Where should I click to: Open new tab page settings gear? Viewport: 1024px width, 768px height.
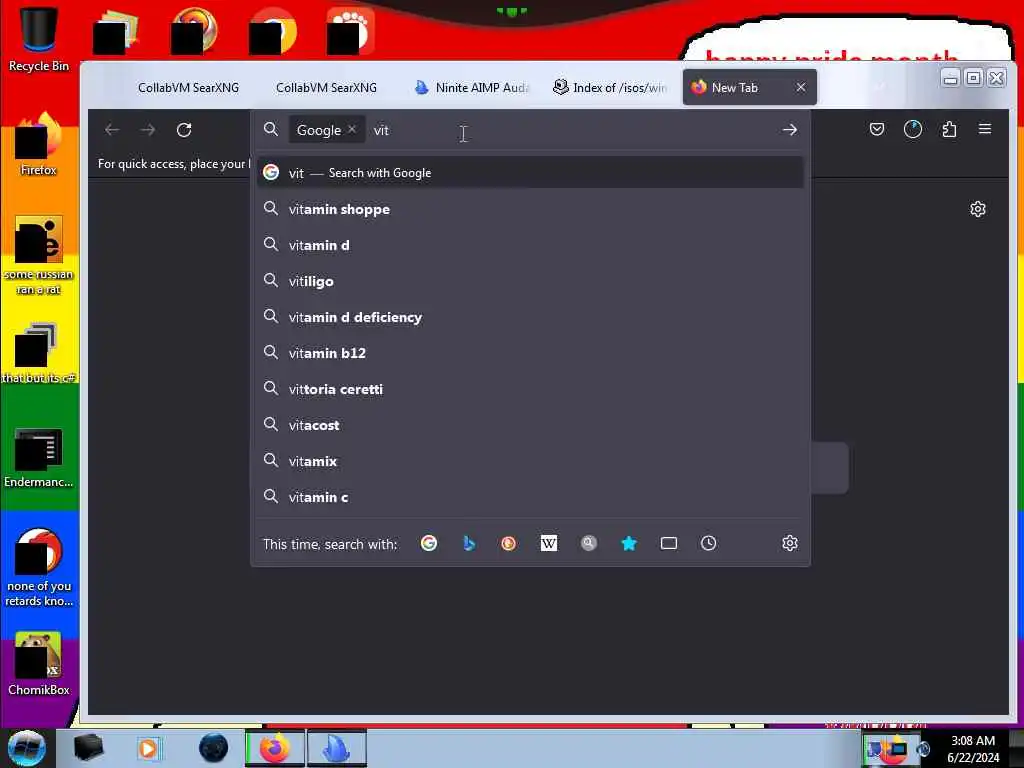pyautogui.click(x=978, y=209)
